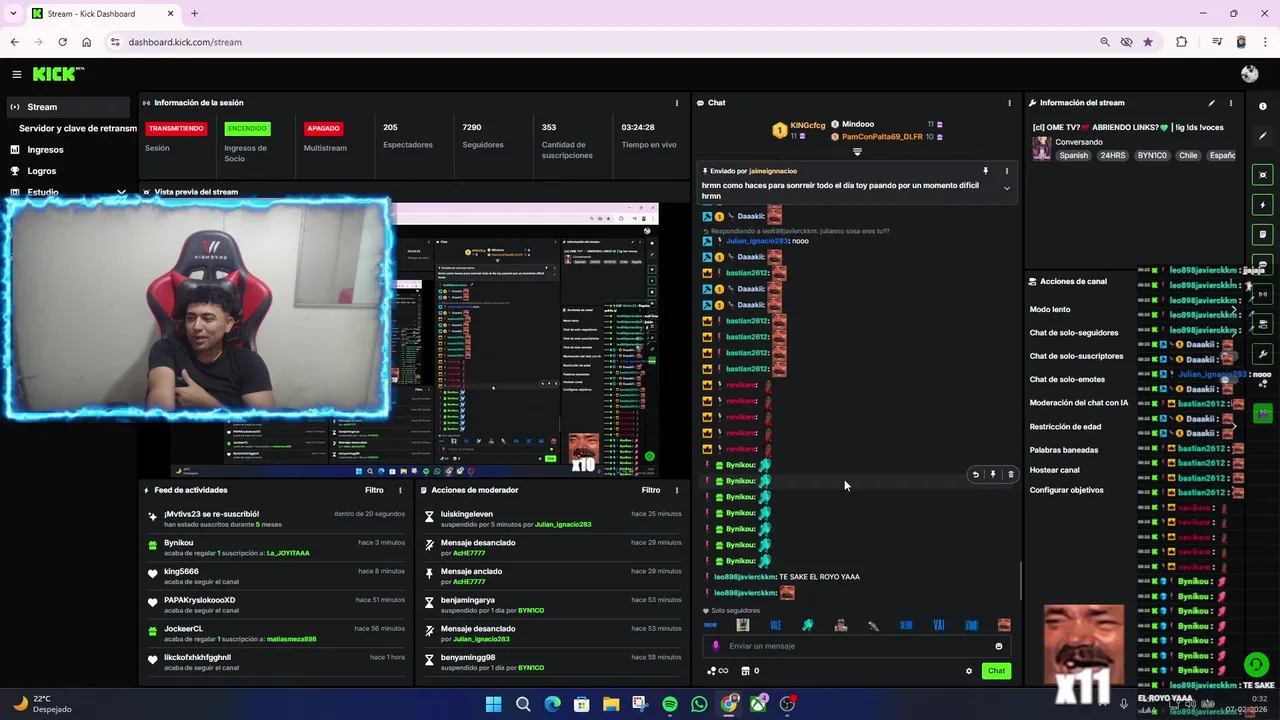
Task: Edit stream information with pencil icon
Action: [x=1211, y=103]
